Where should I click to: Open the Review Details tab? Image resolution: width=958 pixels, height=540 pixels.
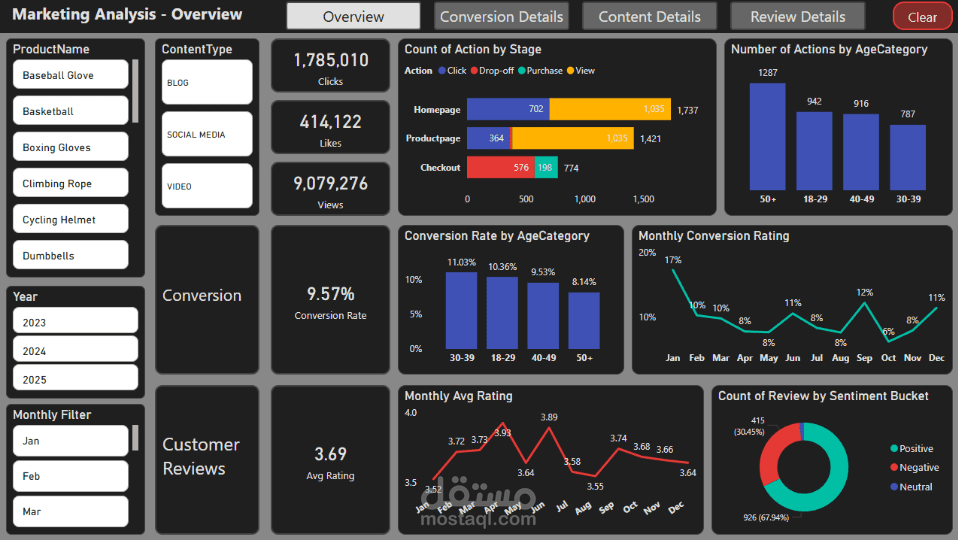[x=798, y=16]
